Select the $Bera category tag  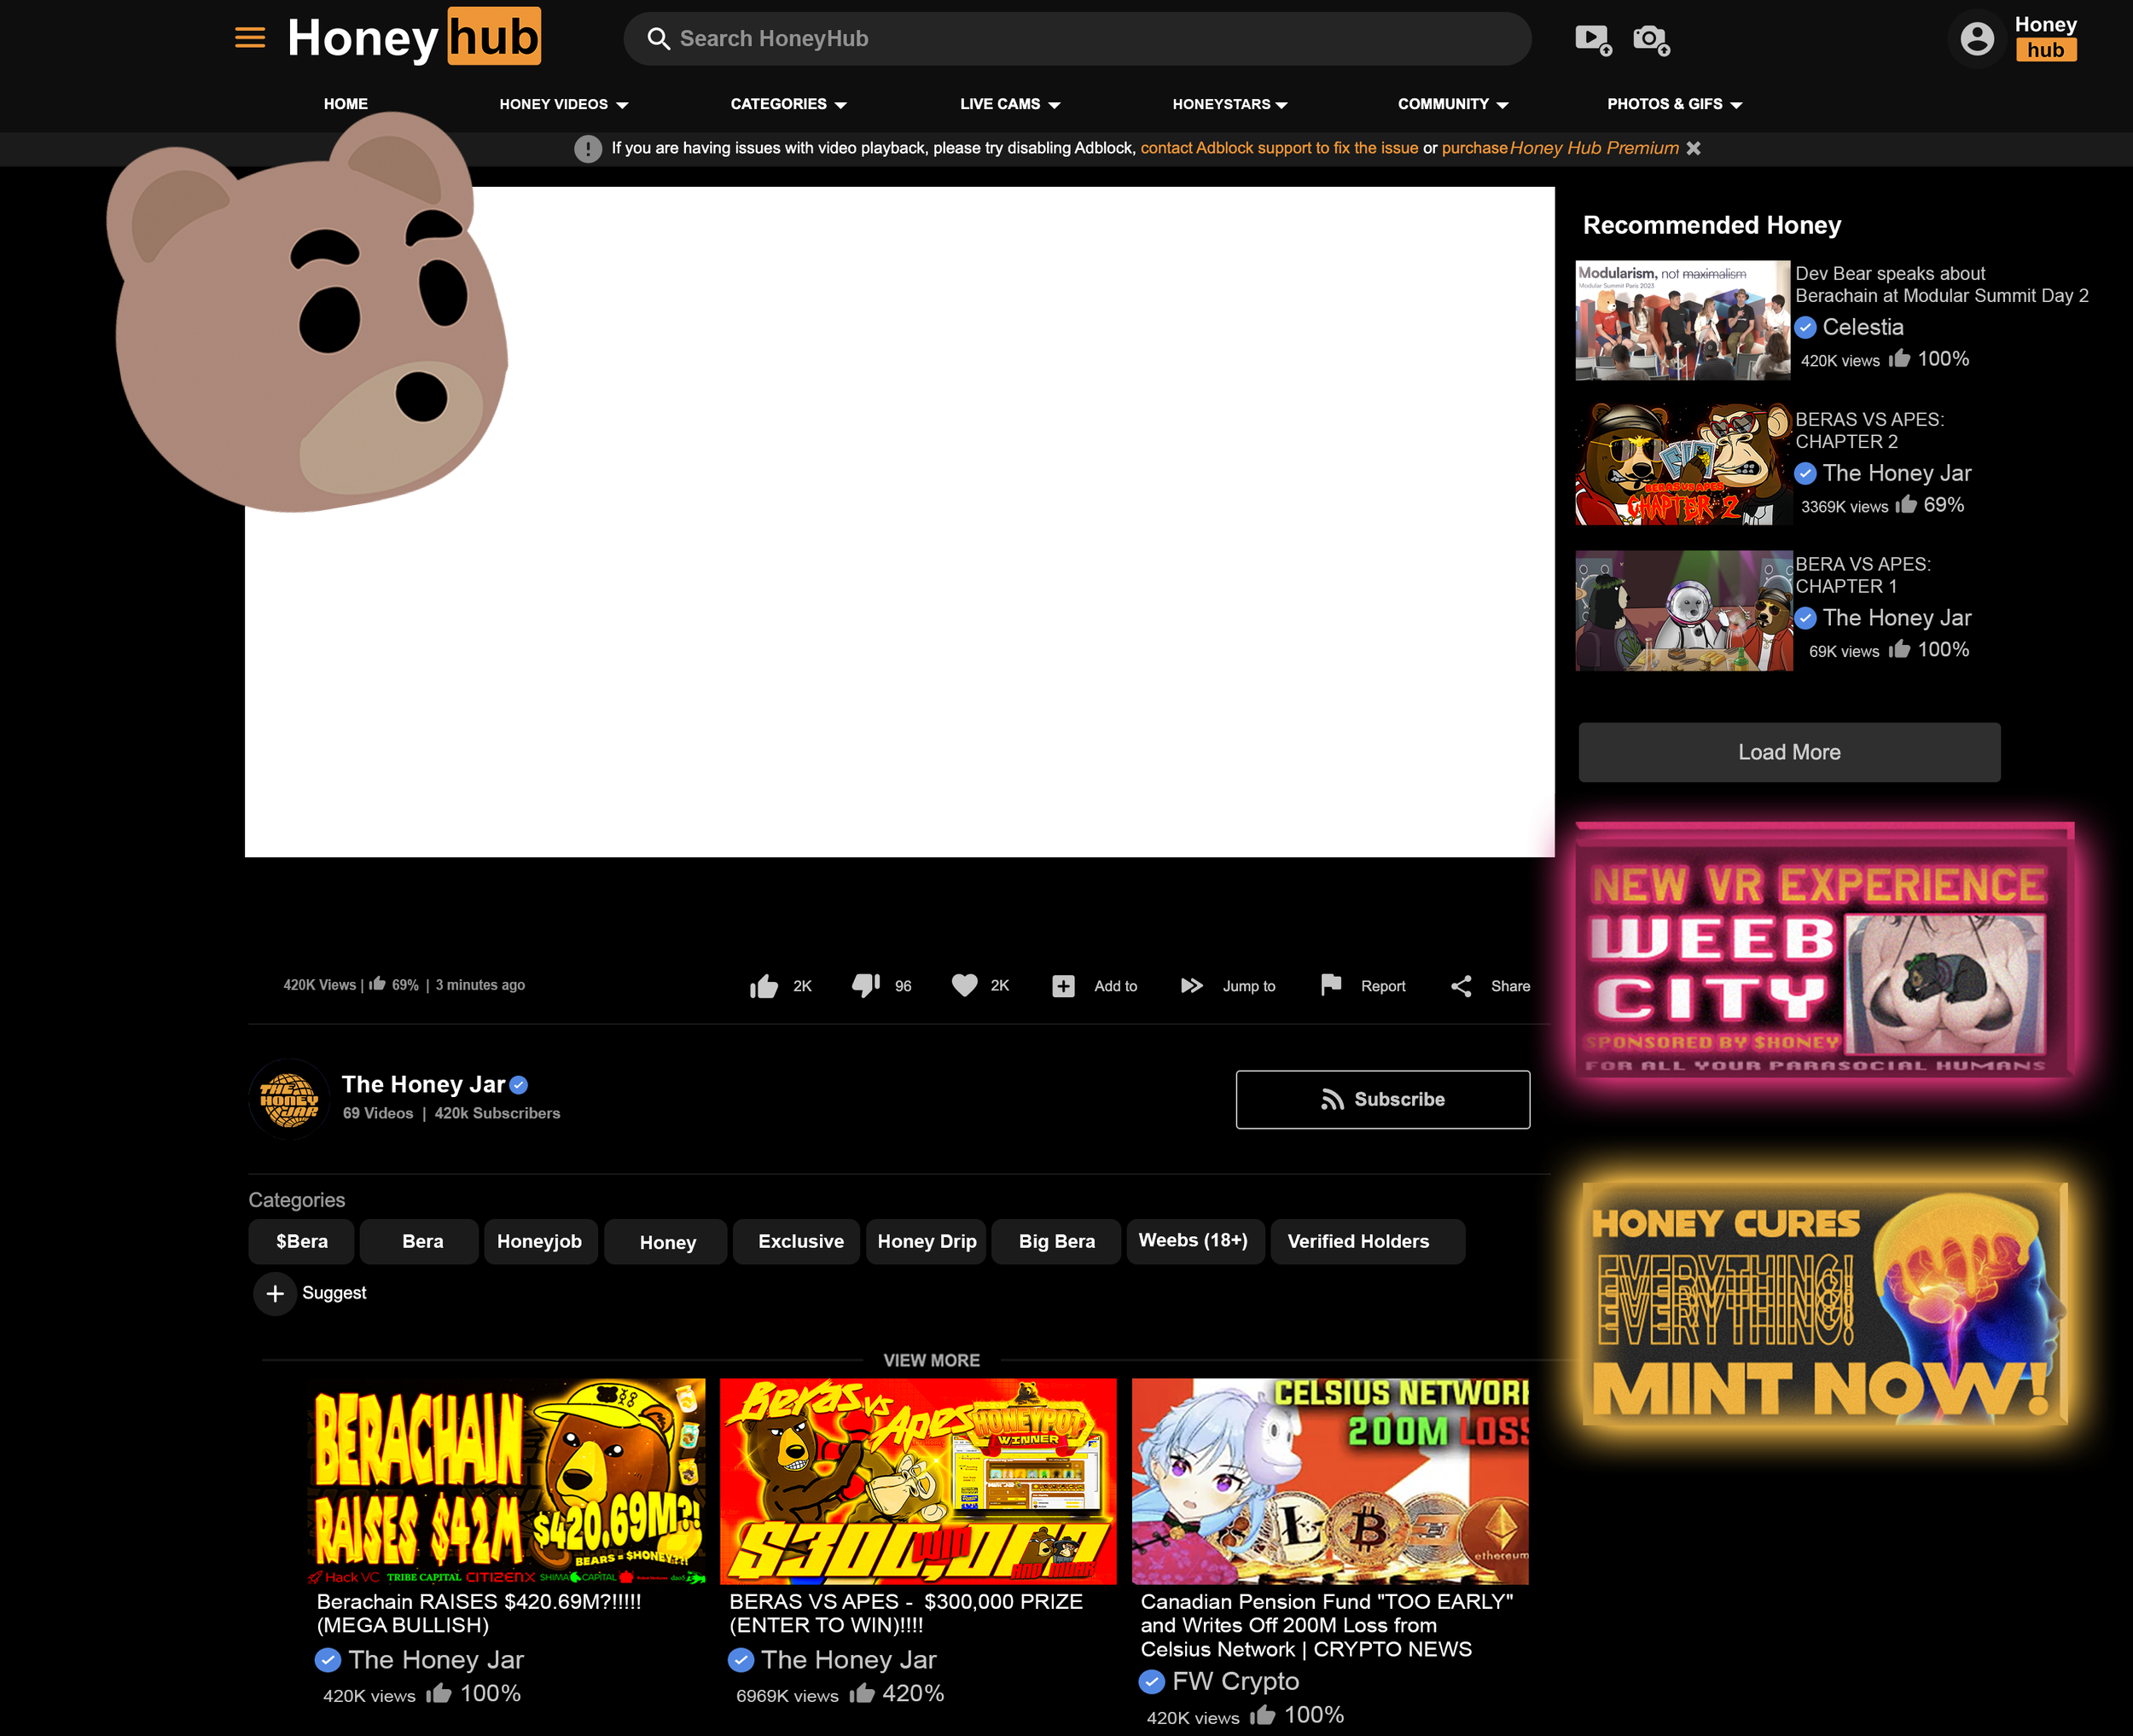point(301,1241)
